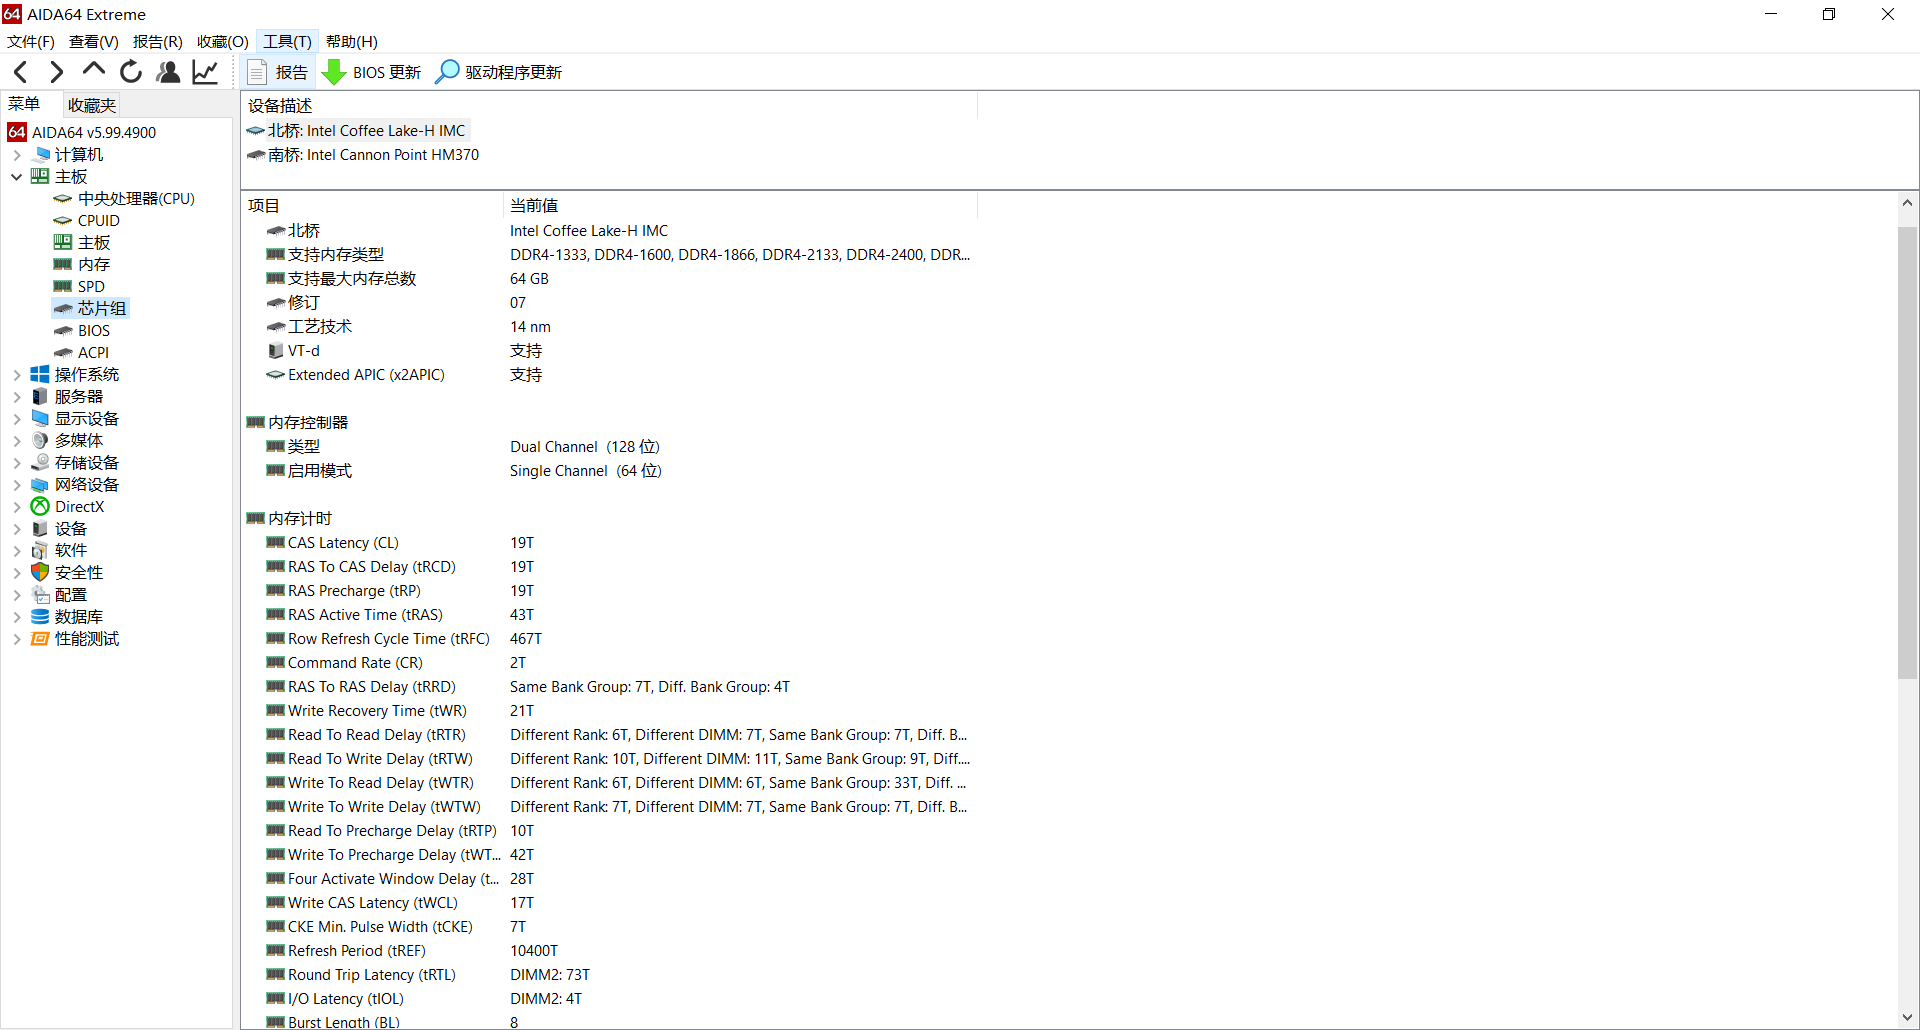Click the 数据库 database icon

click(x=40, y=617)
